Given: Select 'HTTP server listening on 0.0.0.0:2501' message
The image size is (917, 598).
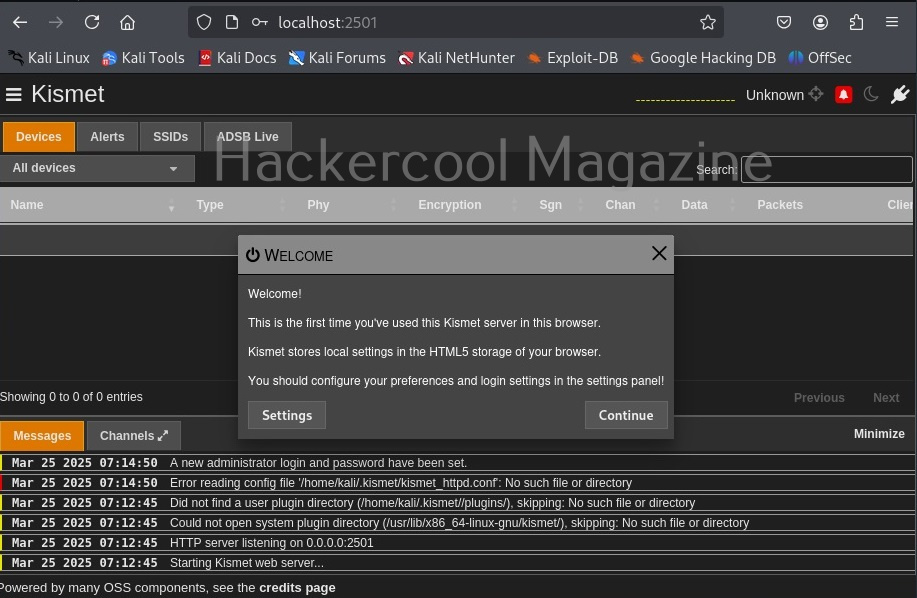Looking at the screenshot, I should click(x=458, y=542).
